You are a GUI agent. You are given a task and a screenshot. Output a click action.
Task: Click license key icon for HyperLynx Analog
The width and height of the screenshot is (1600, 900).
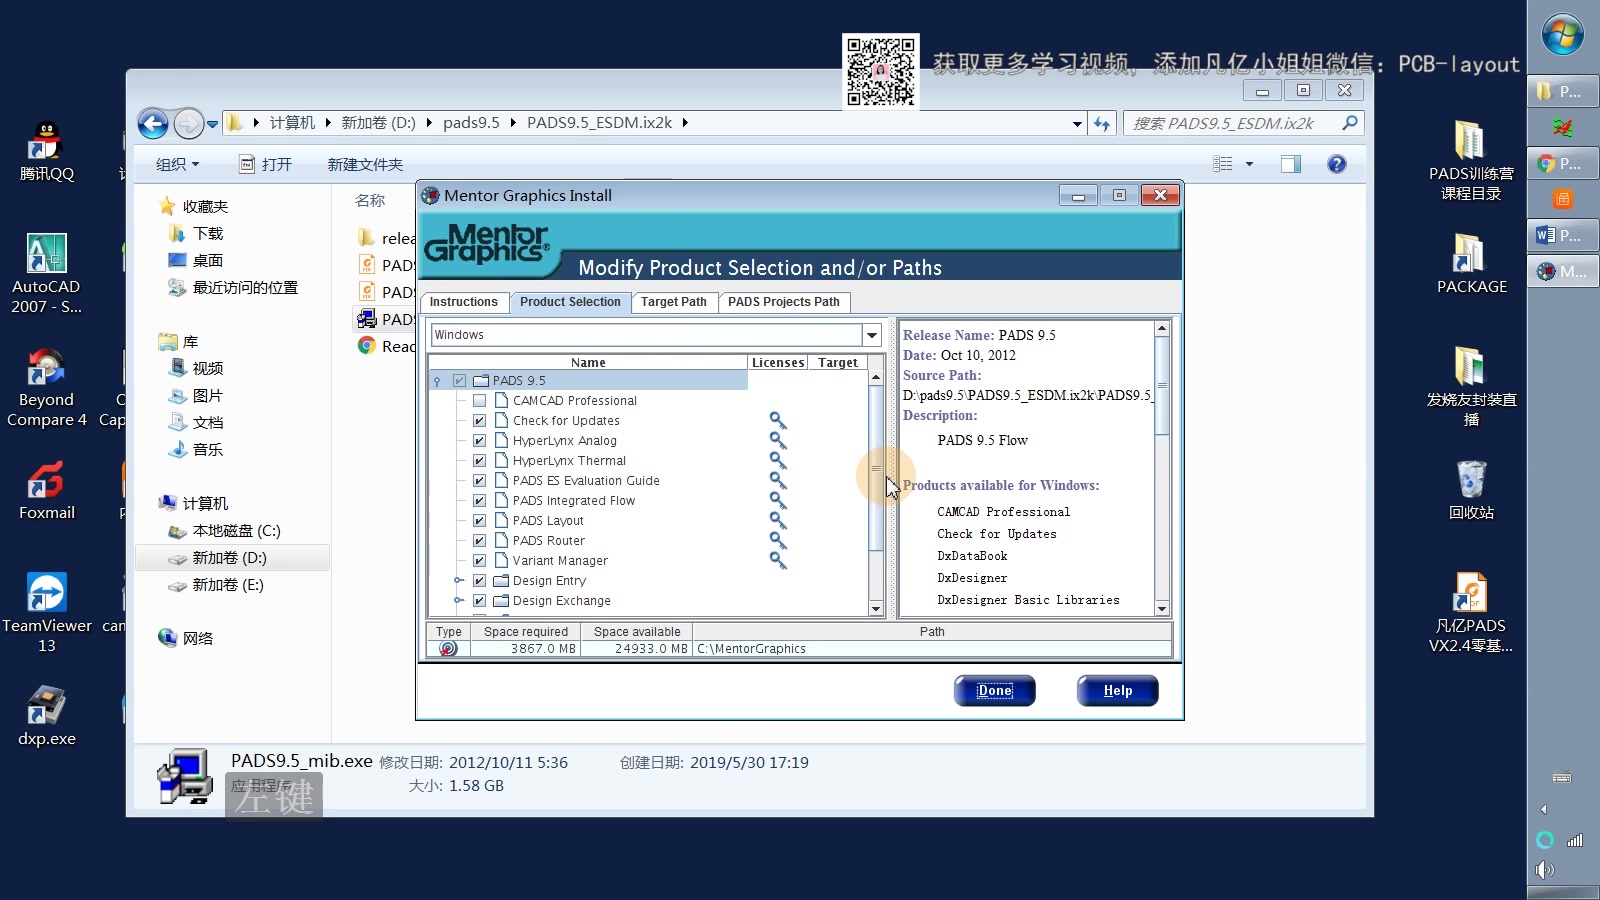tap(777, 441)
